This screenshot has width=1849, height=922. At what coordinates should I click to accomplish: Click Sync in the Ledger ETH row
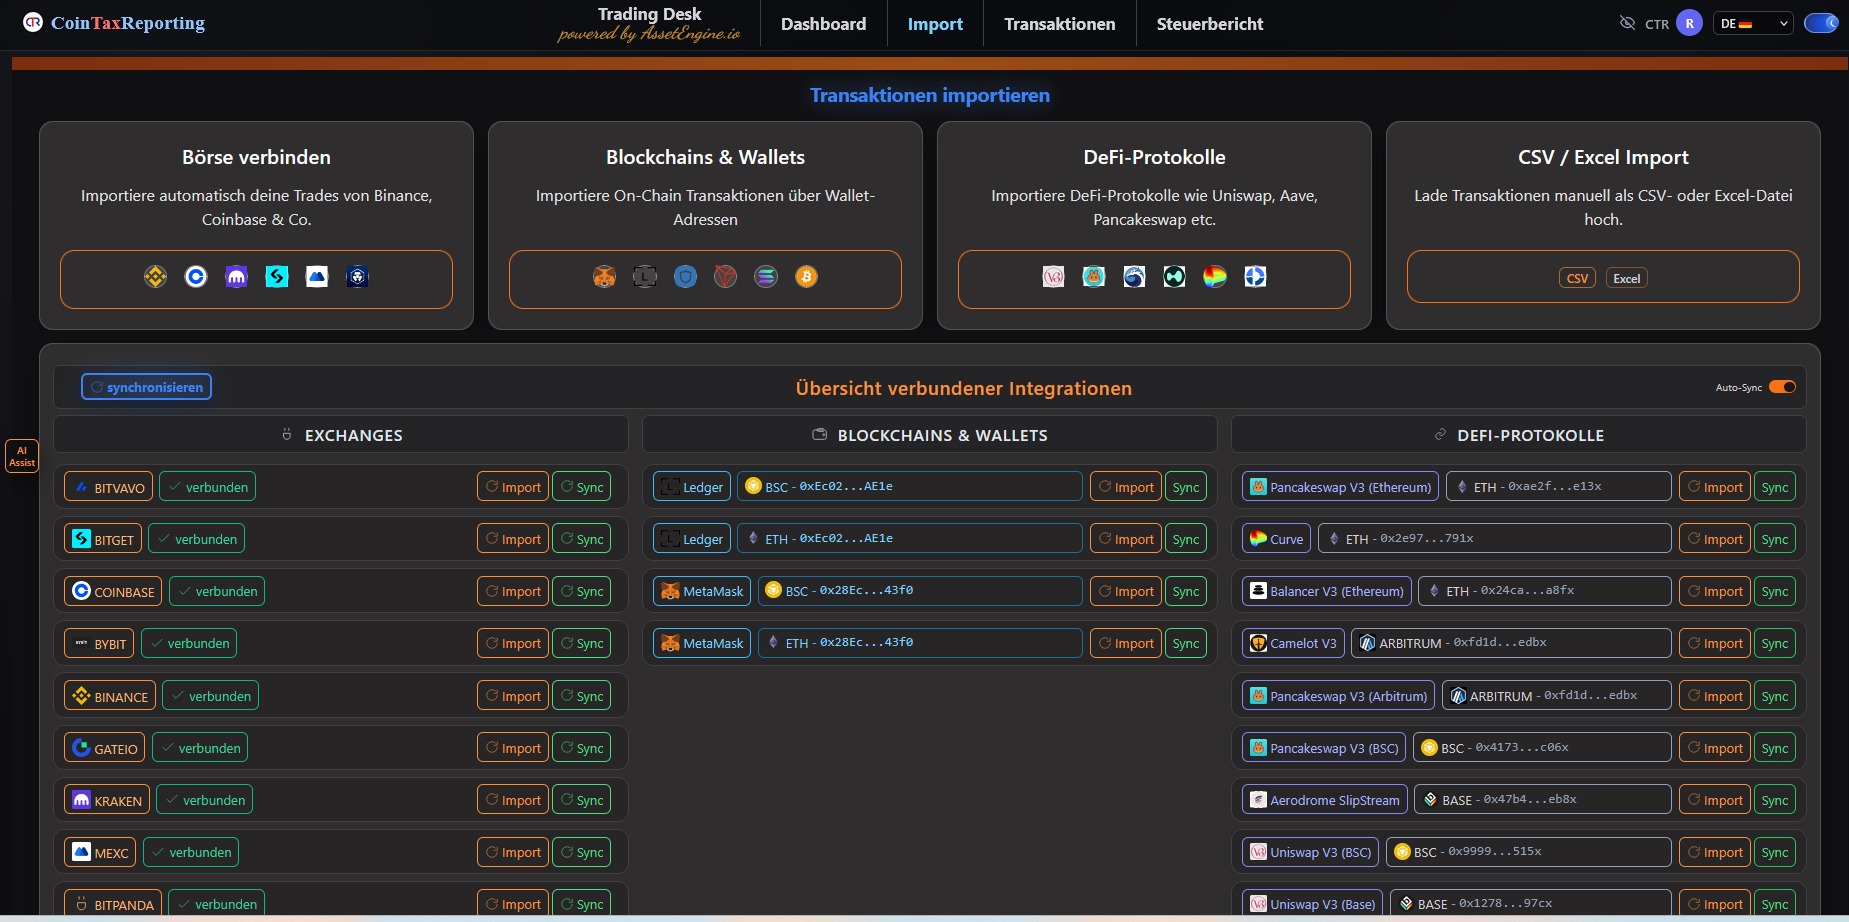coord(1186,539)
